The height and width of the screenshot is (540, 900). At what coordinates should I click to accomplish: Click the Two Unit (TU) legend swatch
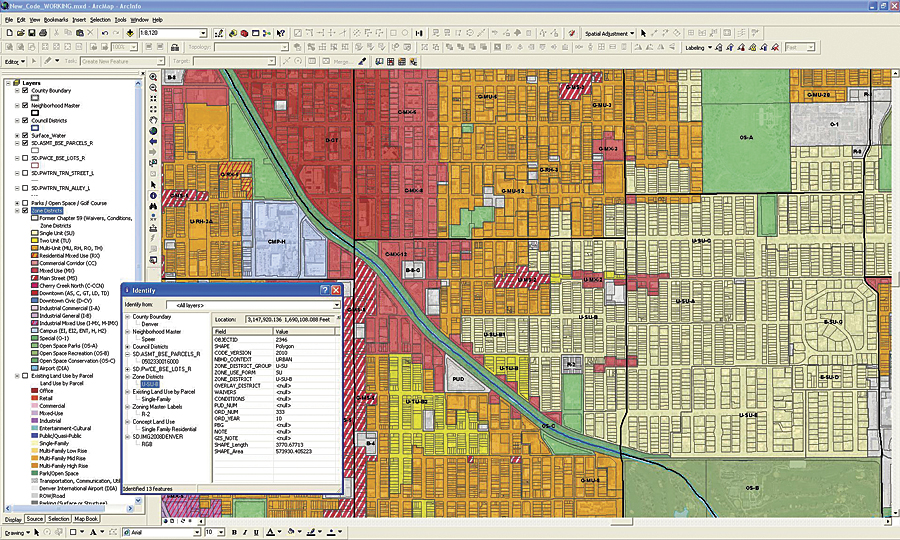click(34, 241)
